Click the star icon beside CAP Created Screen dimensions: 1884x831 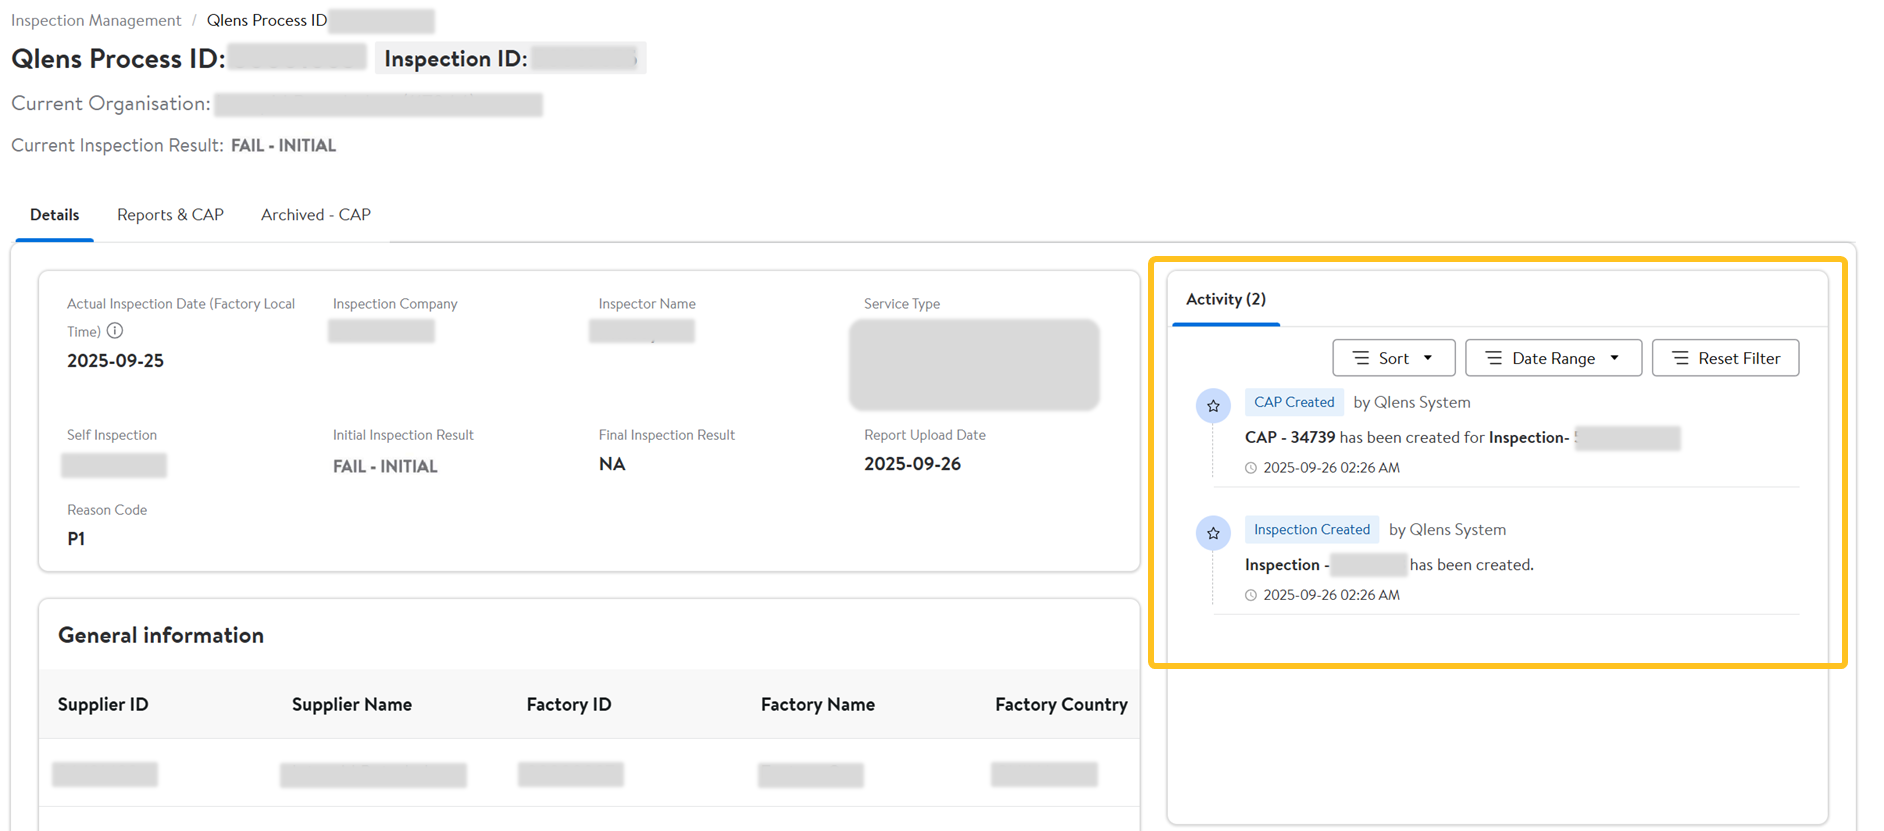coord(1213,406)
